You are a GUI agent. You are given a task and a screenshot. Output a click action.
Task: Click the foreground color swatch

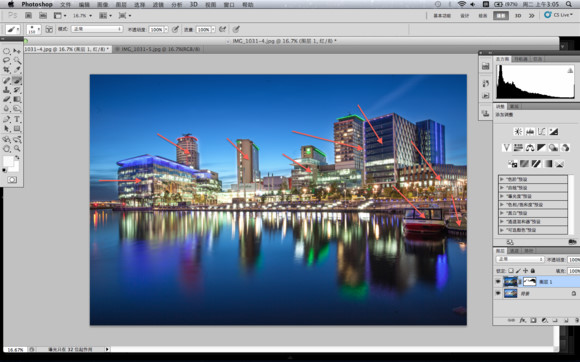[x=8, y=161]
